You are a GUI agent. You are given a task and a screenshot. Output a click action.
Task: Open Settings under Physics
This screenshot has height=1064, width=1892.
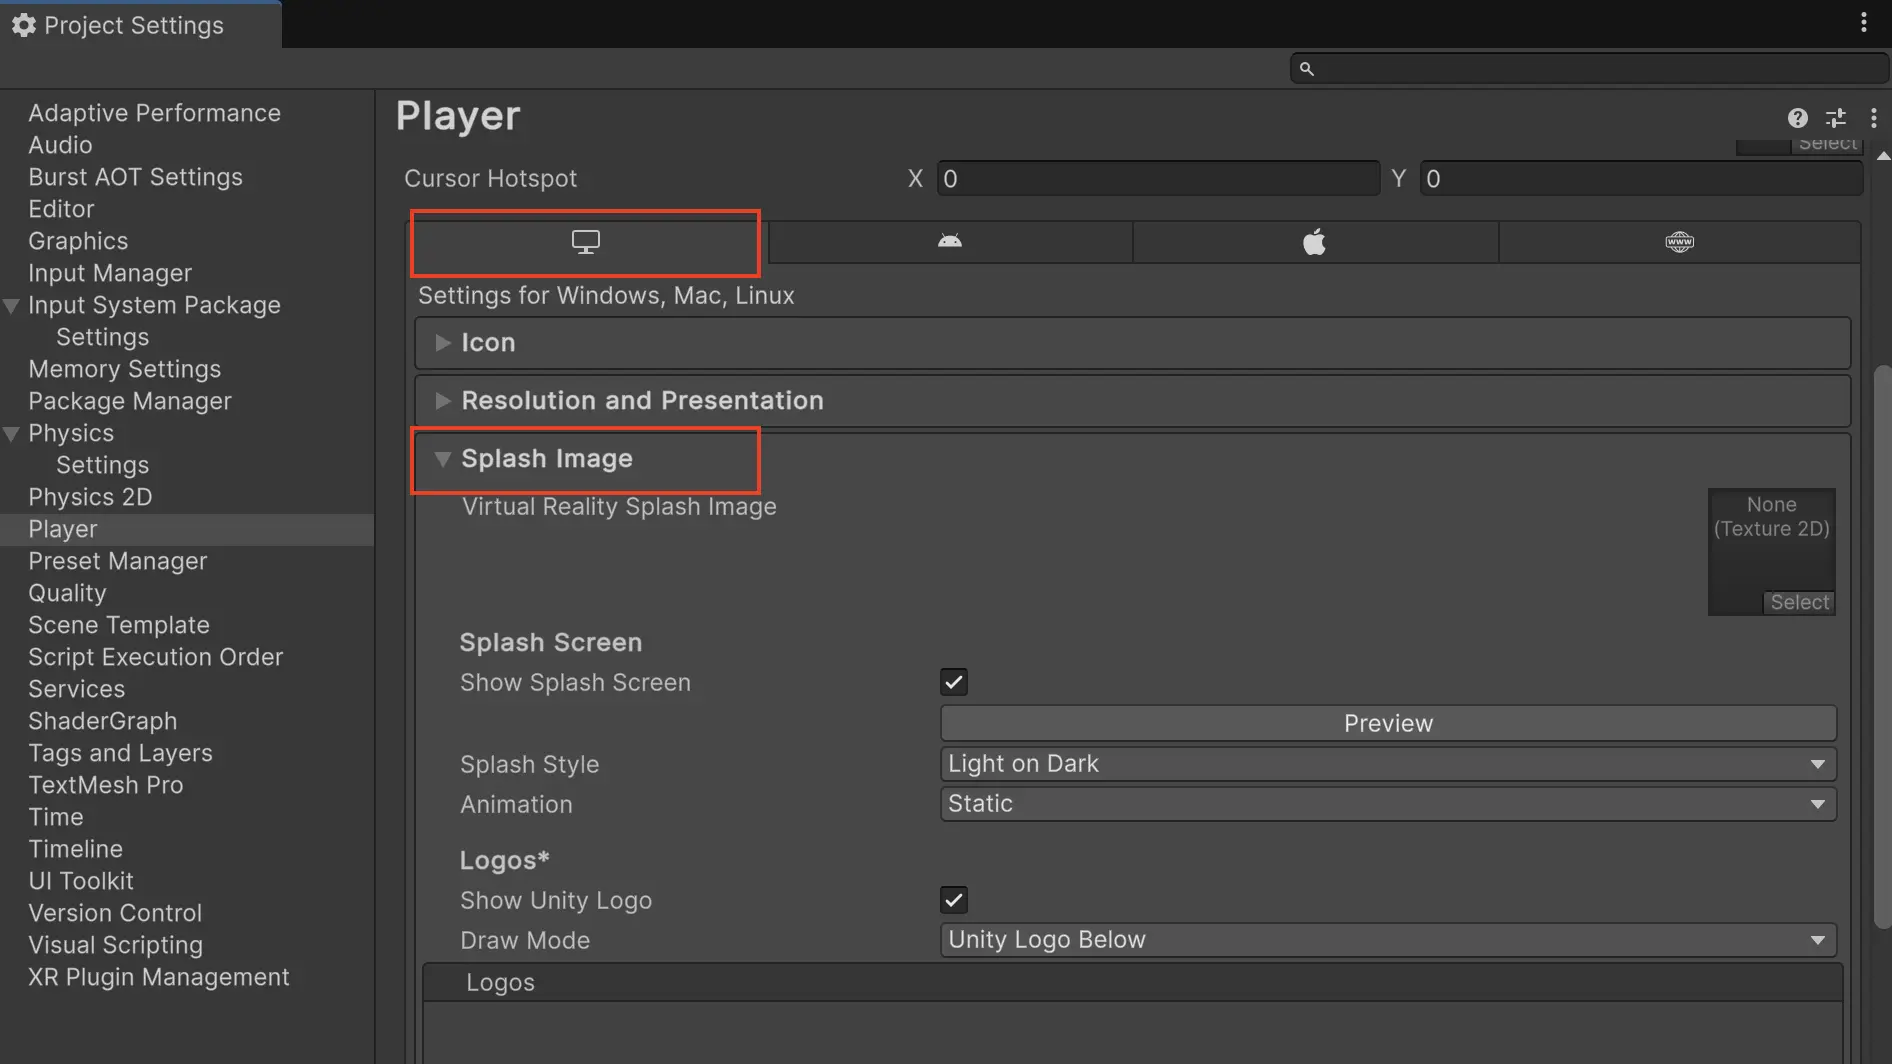pos(102,465)
